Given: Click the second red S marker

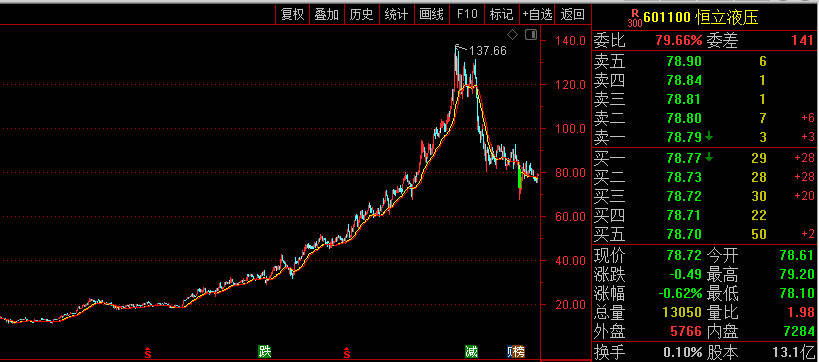Looking at the screenshot, I should pyautogui.click(x=346, y=352).
